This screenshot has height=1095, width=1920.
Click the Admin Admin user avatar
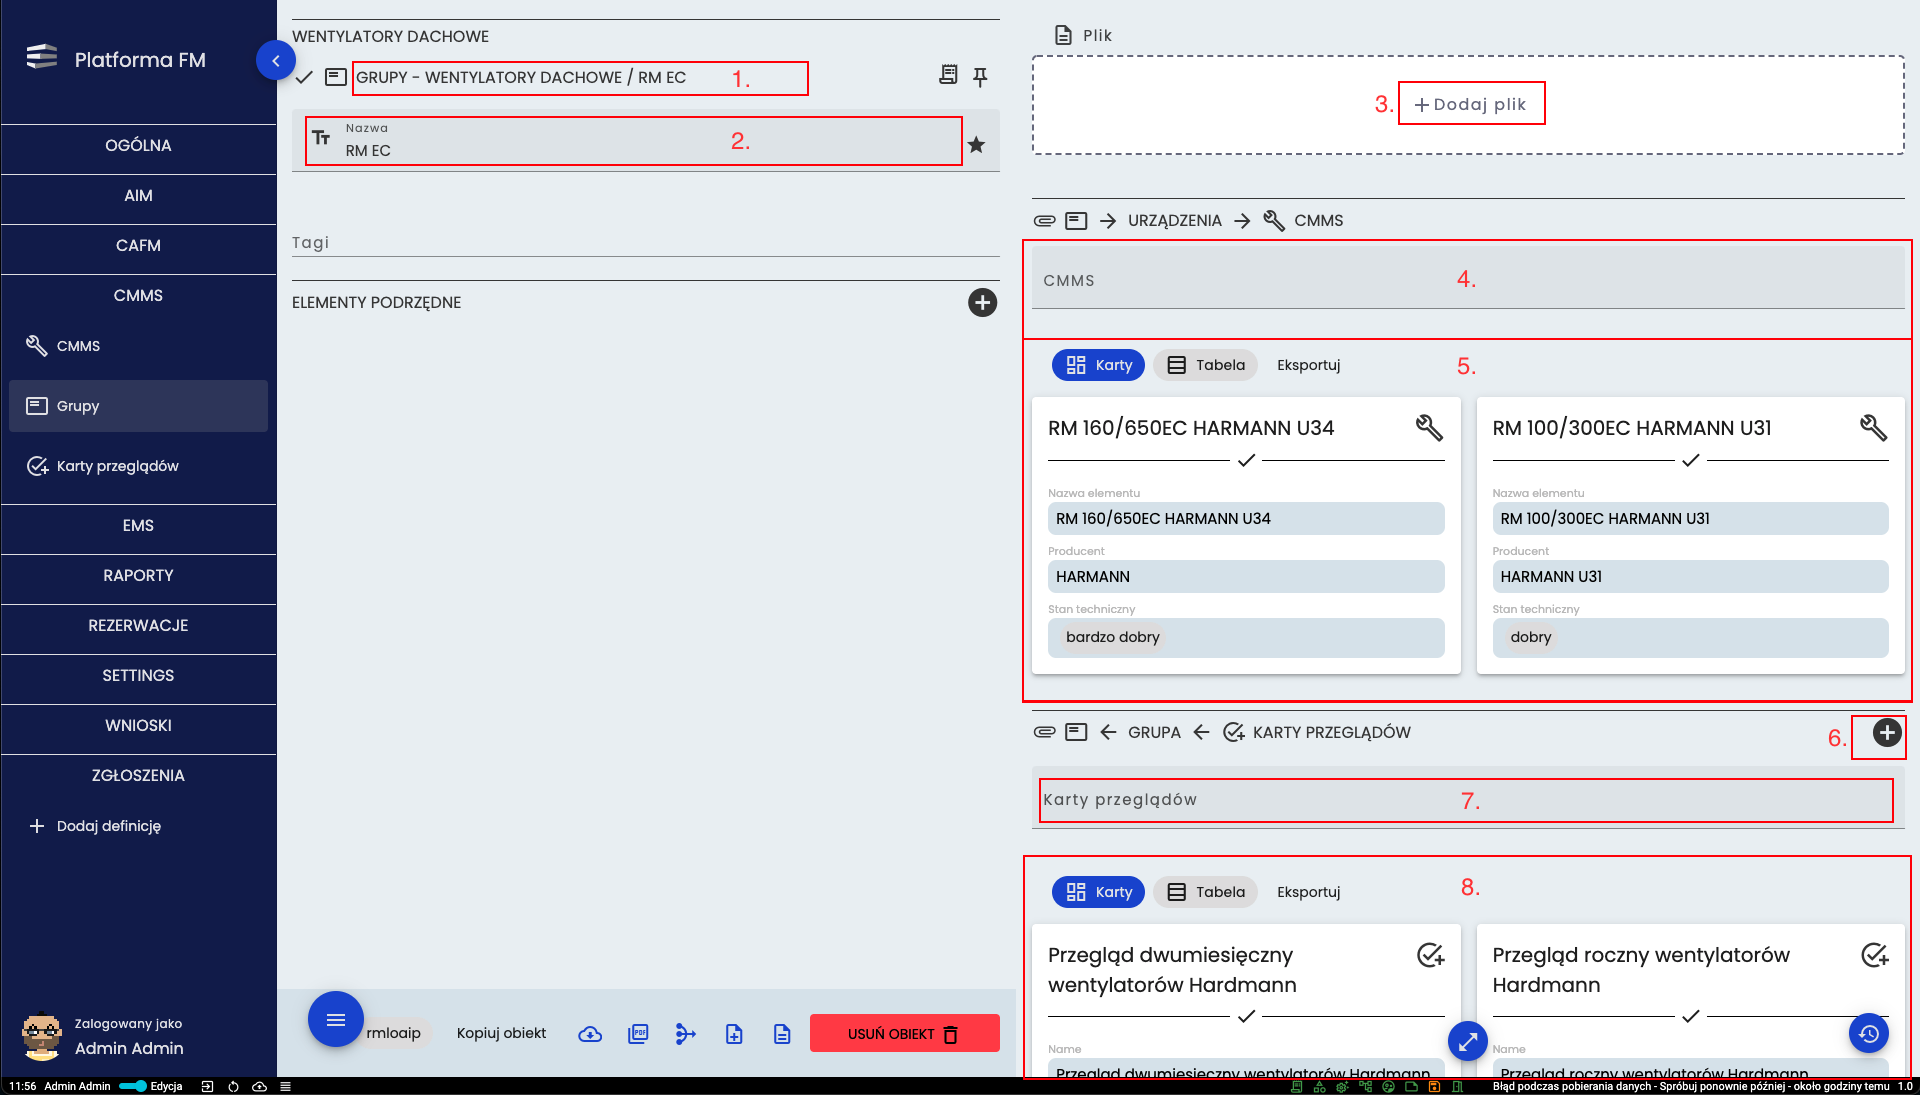42,1037
